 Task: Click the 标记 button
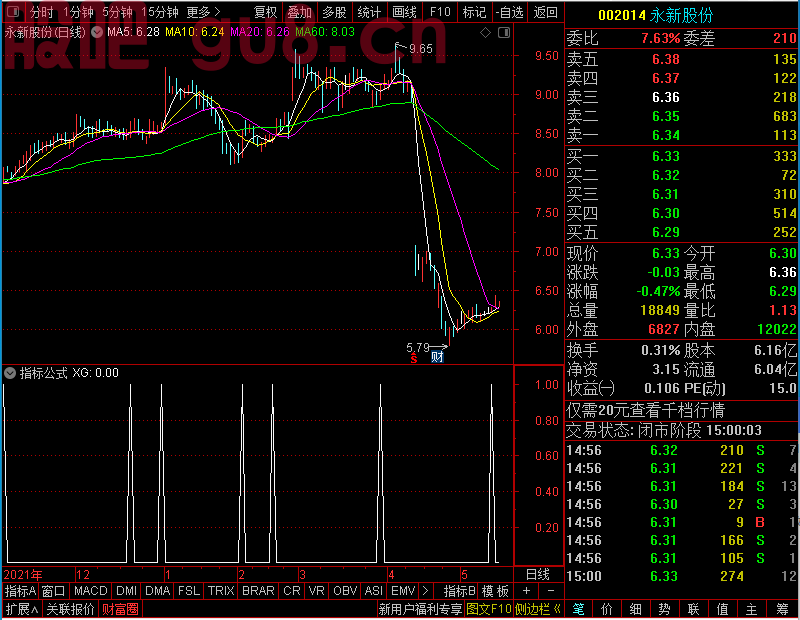tap(474, 12)
